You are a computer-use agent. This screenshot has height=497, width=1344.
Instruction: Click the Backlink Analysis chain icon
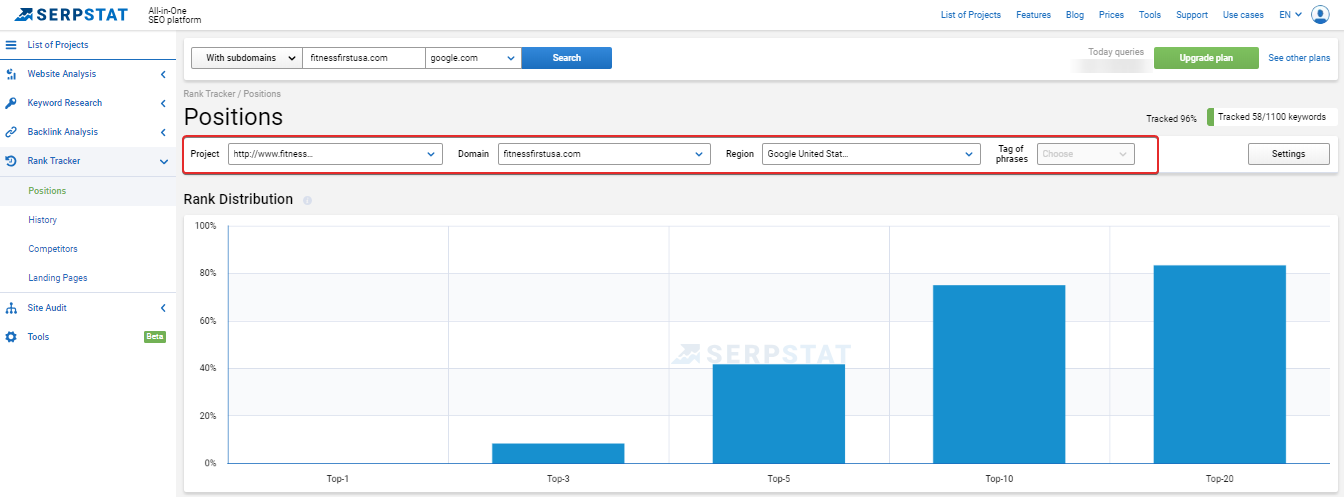pyautogui.click(x=11, y=132)
